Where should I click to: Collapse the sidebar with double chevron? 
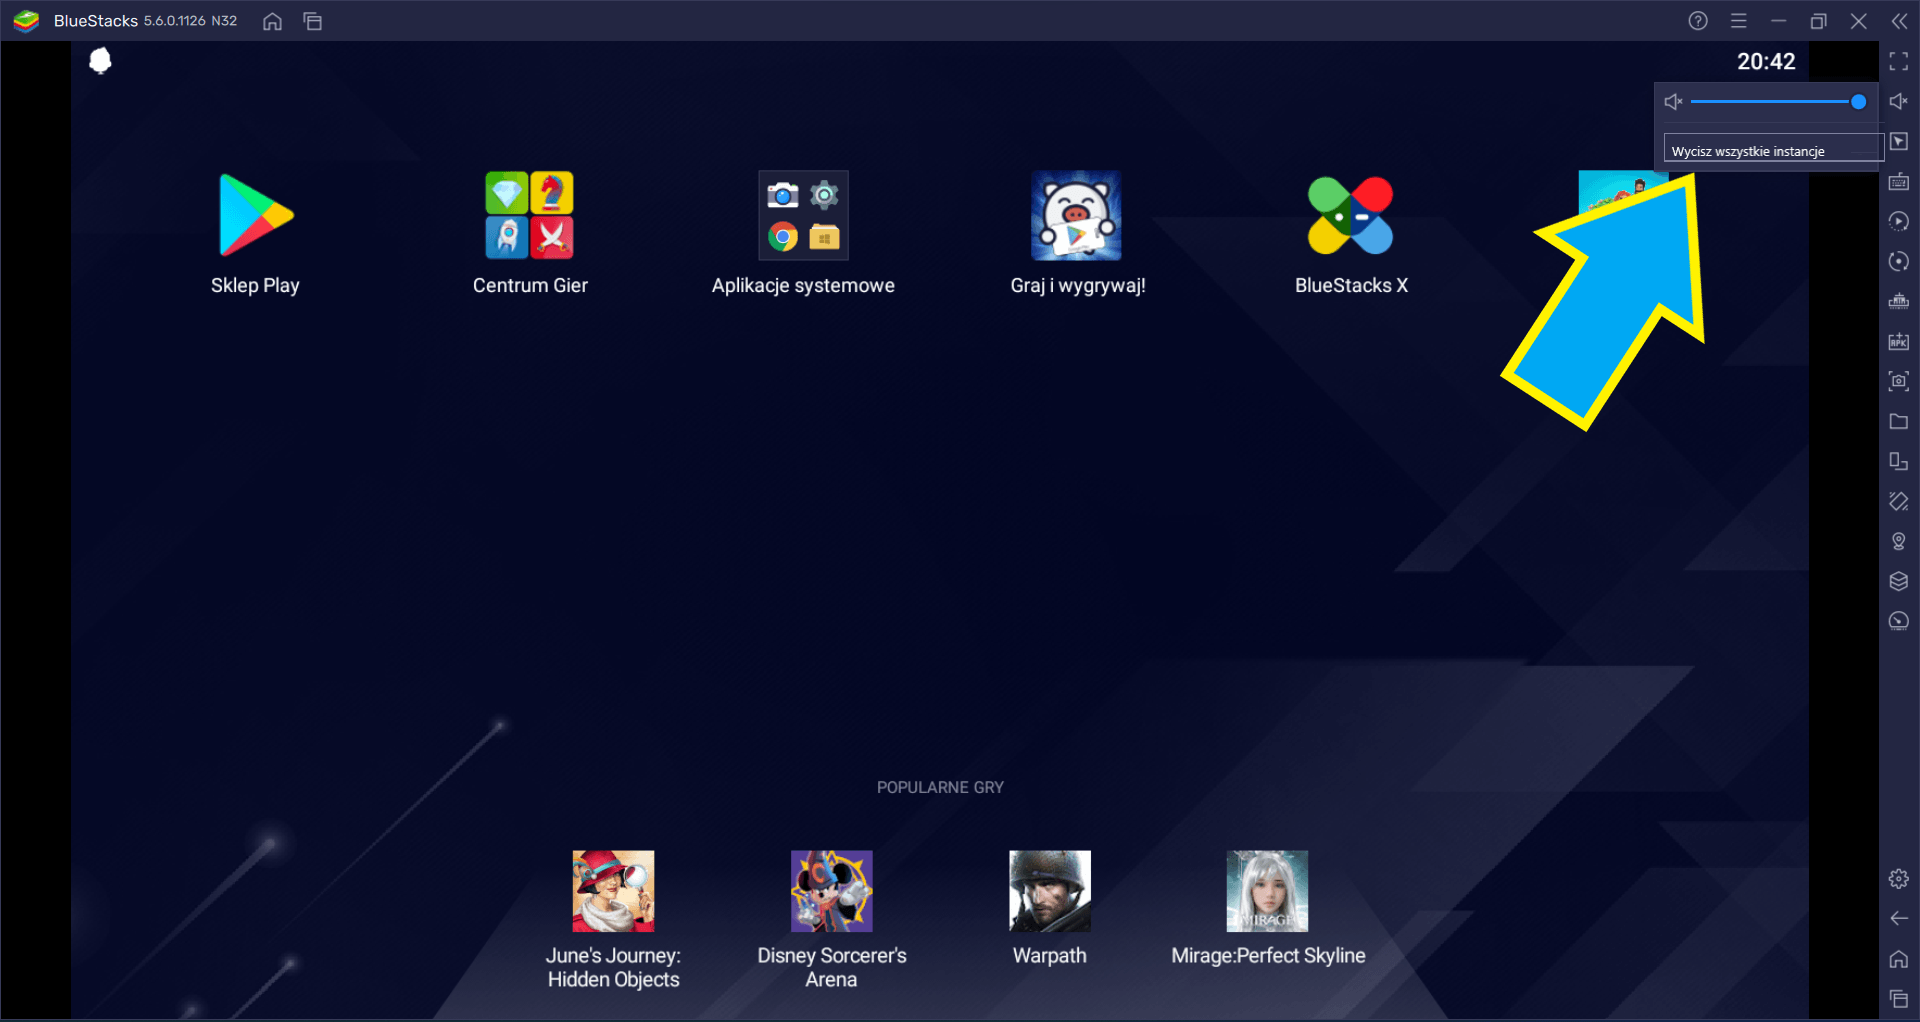pos(1899,21)
